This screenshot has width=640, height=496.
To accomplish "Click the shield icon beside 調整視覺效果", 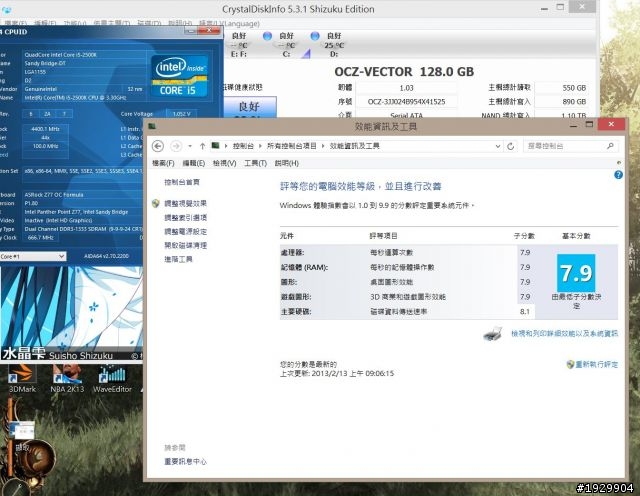I will click(x=156, y=203).
